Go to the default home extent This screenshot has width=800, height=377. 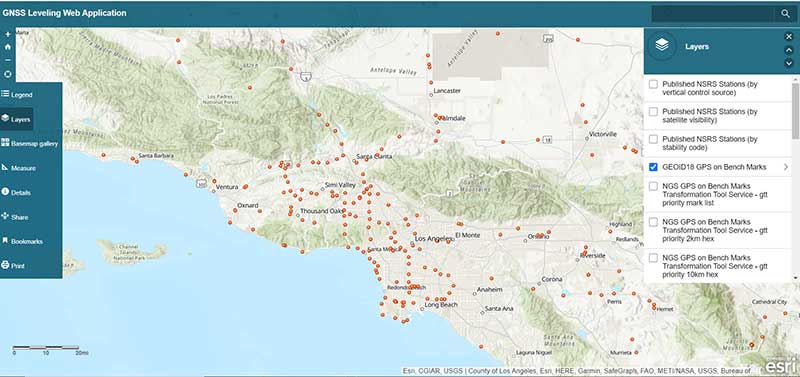pos(8,47)
